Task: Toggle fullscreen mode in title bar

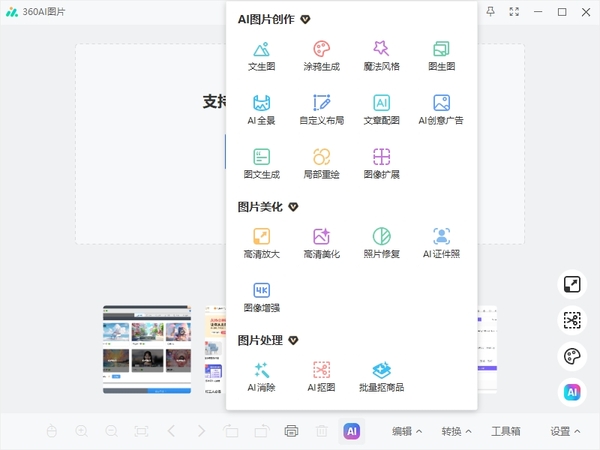Action: click(x=515, y=12)
